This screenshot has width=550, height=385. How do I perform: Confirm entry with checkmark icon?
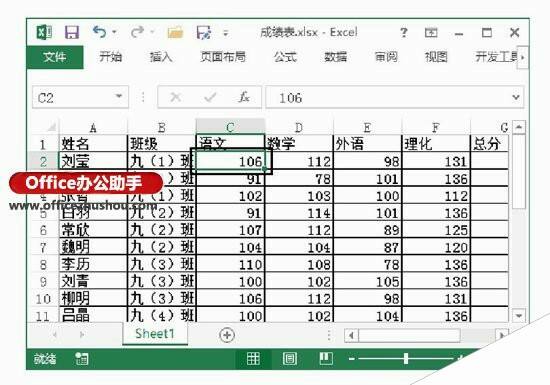[x=210, y=97]
